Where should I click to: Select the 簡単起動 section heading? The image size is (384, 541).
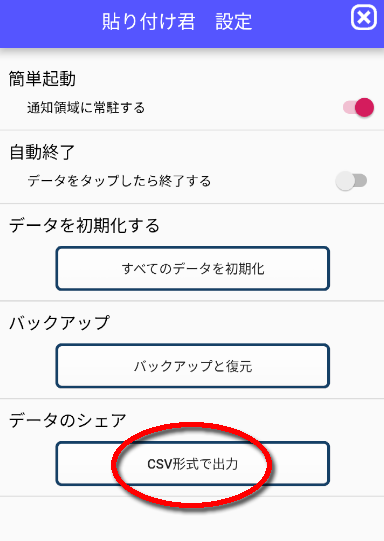point(42,79)
